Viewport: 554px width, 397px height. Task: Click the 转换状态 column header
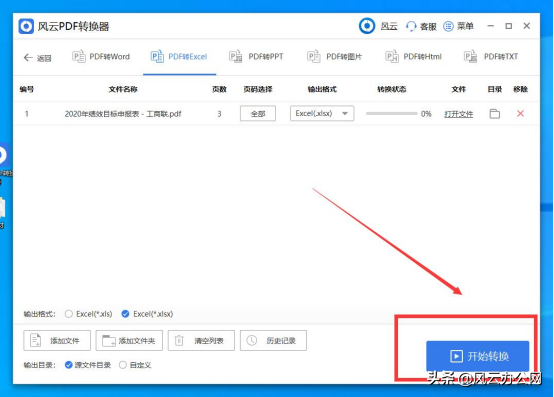(x=391, y=89)
